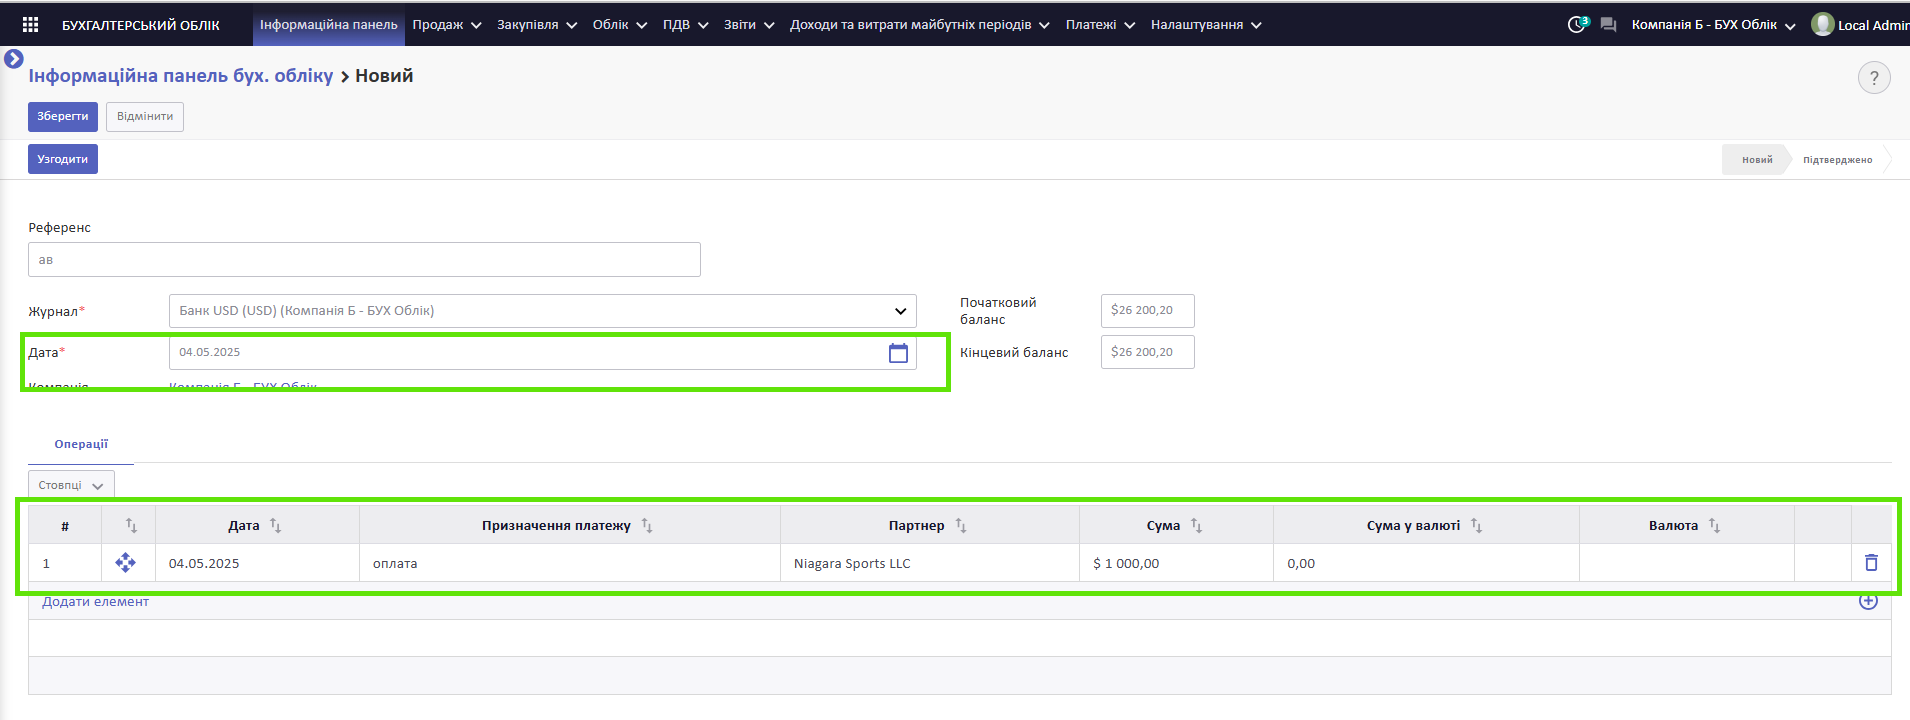Expand the ПДВ menu
1910x720 pixels.
point(686,25)
